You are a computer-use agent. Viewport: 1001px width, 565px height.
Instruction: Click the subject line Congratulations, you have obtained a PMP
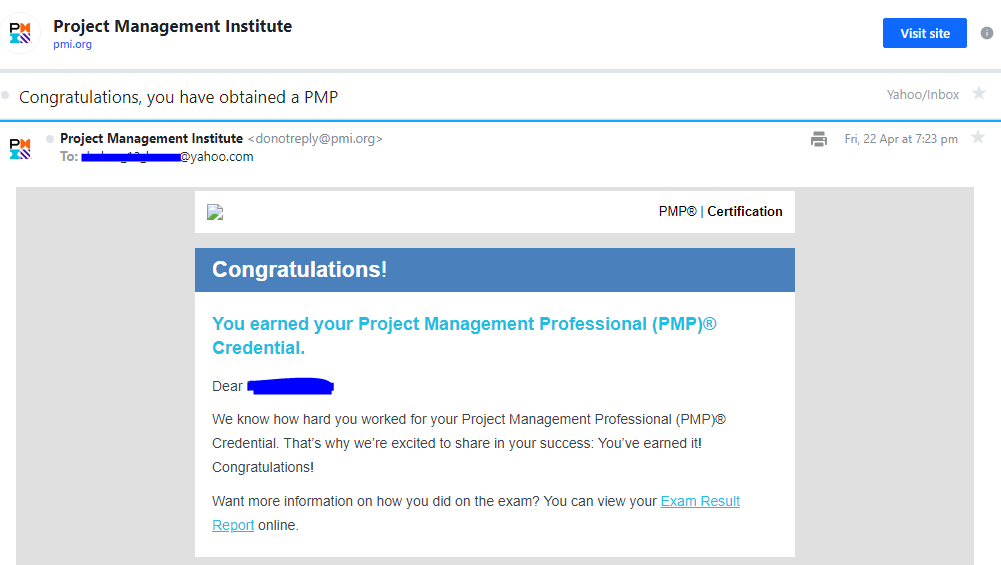(x=178, y=97)
